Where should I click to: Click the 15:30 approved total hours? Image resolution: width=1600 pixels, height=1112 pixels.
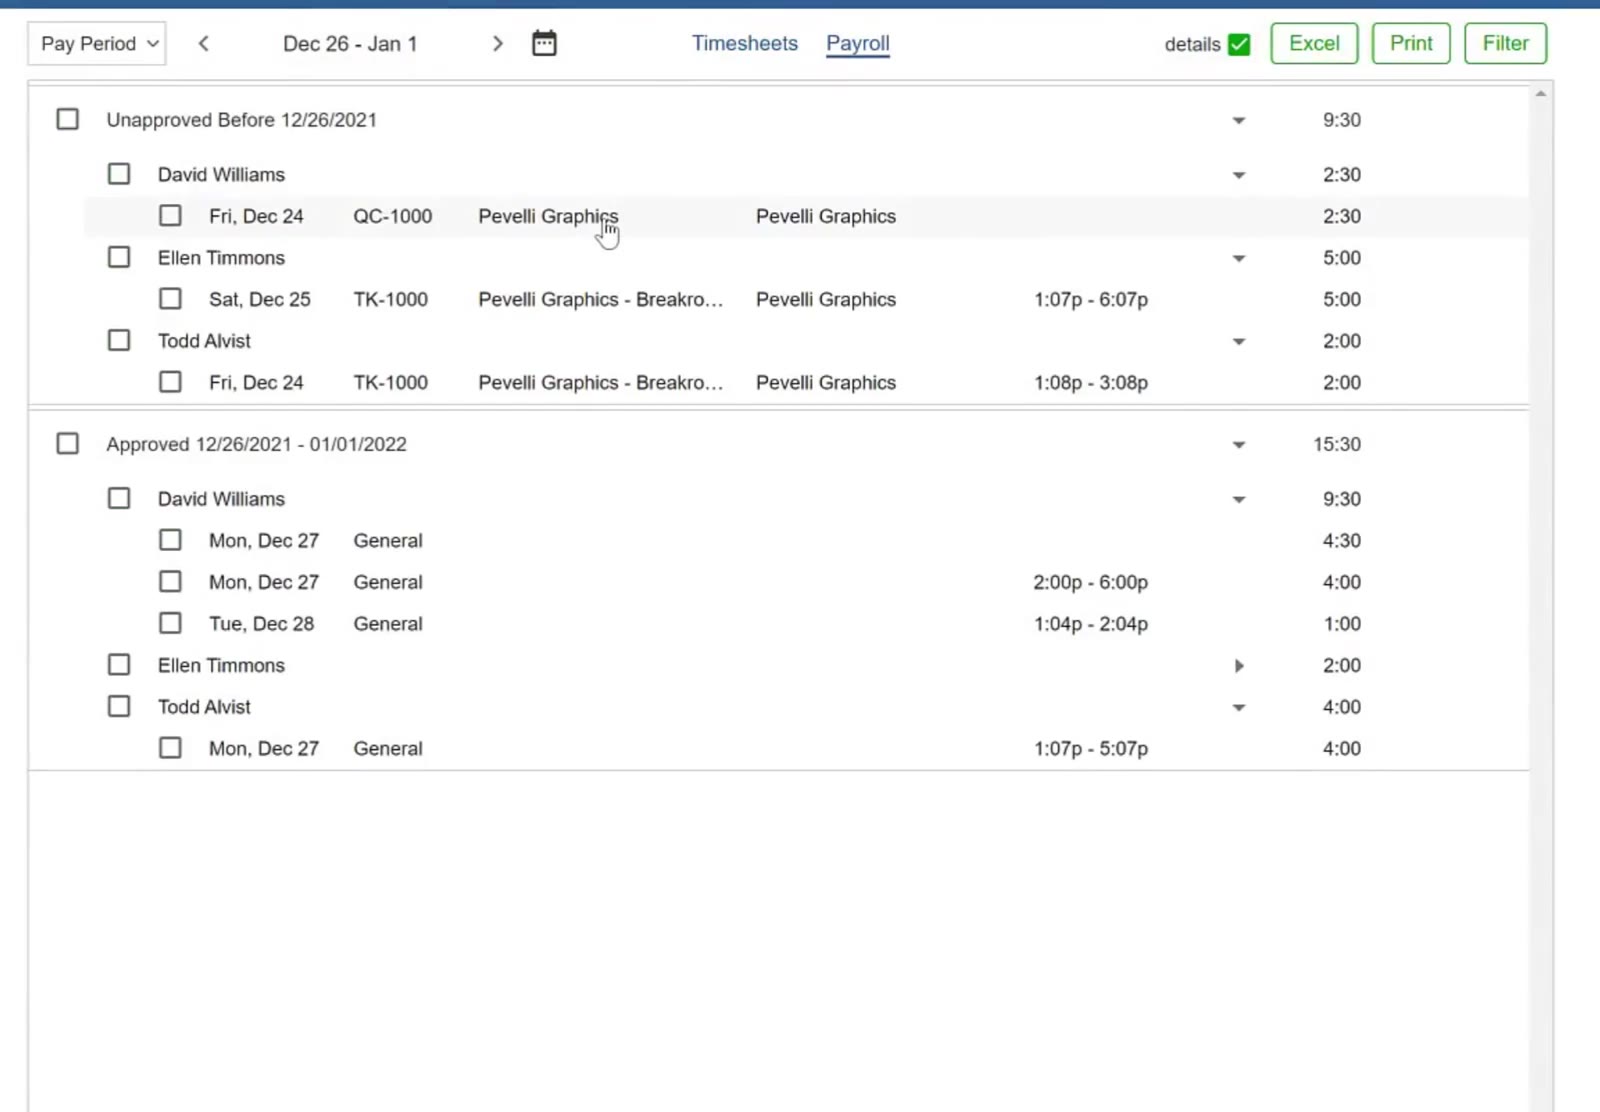[x=1337, y=444]
